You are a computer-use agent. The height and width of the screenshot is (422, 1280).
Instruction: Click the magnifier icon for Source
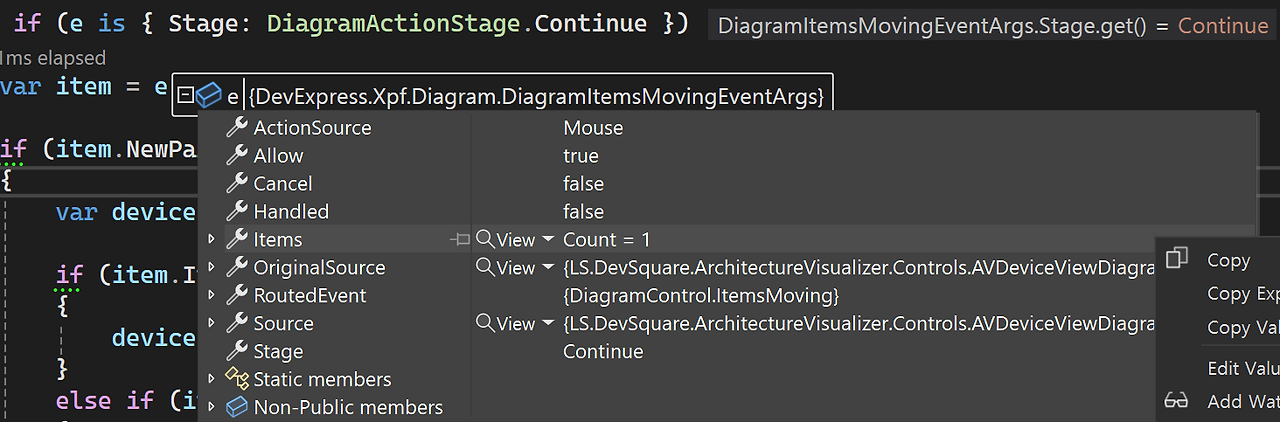pos(485,323)
